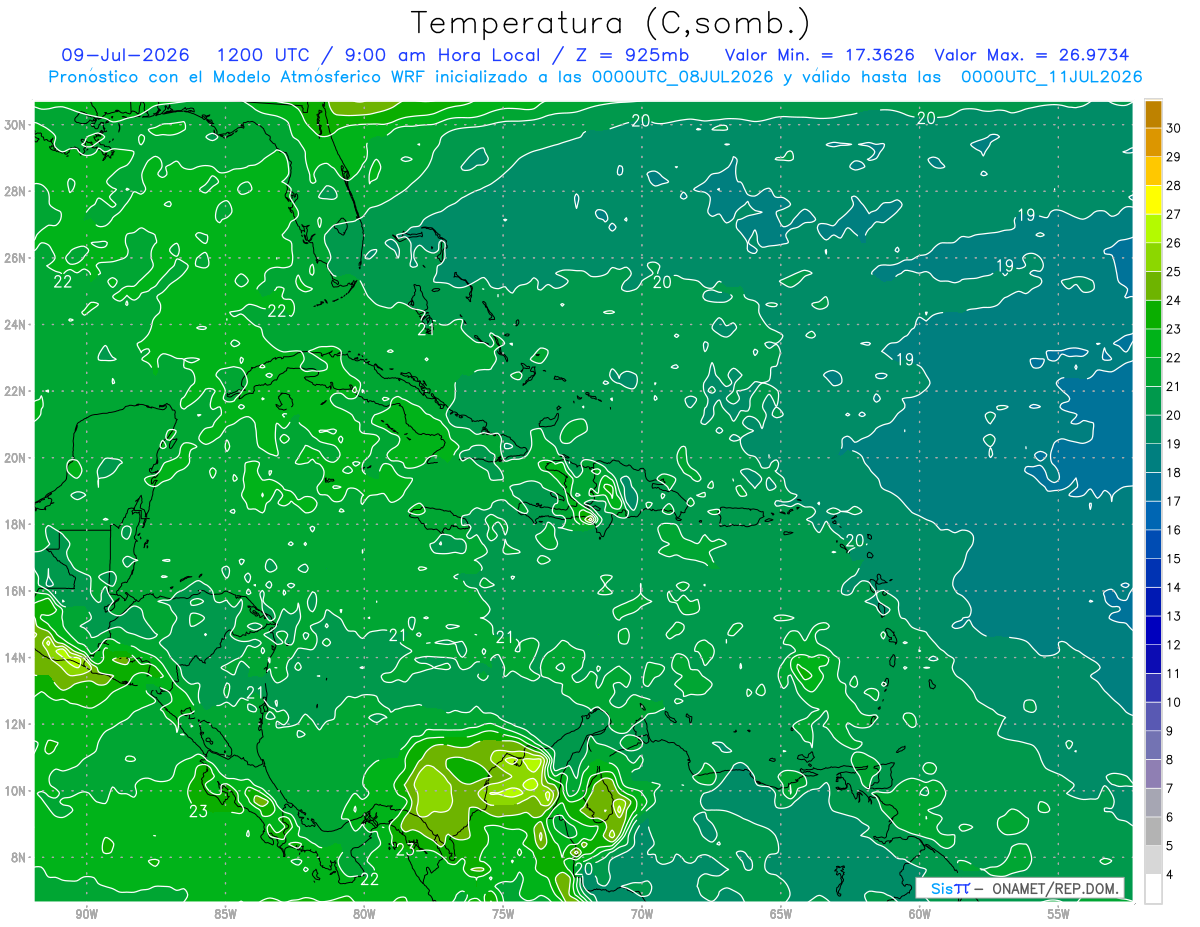Viewport: 1200px width, 927px height.
Task: Click the '24N' latitude axis label
Action: tap(15, 325)
